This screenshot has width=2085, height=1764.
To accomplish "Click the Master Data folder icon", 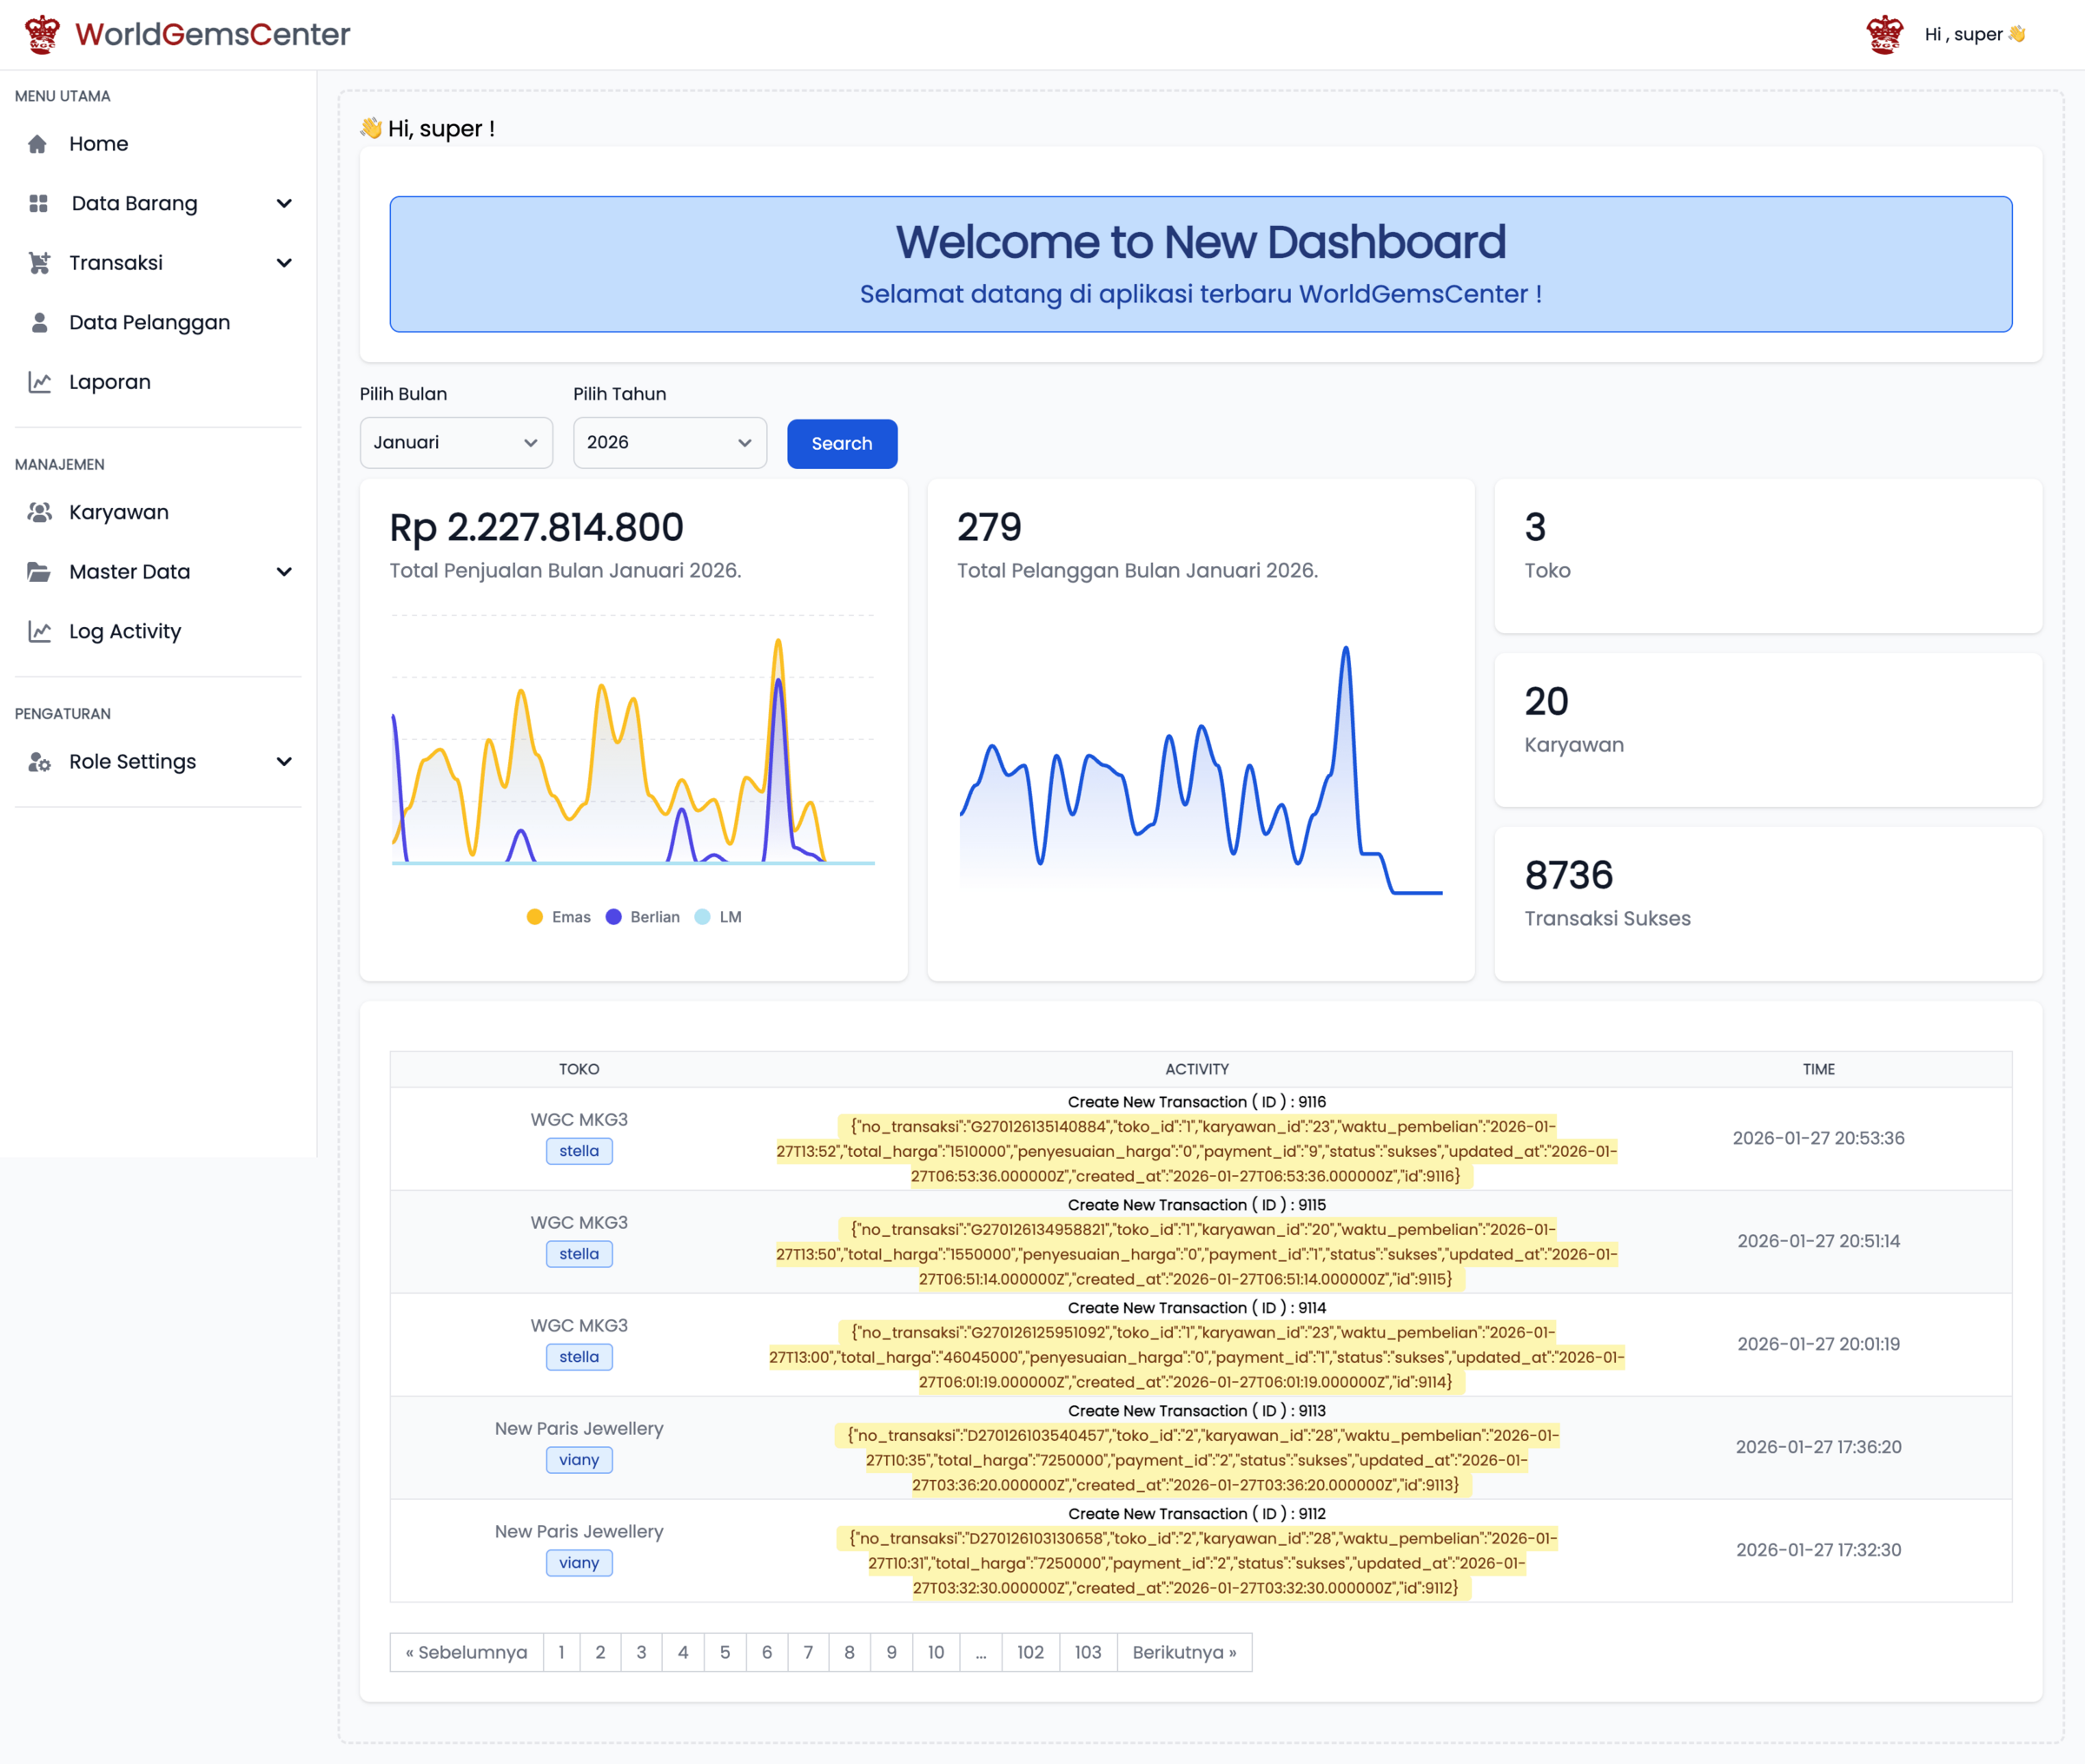I will [39, 572].
